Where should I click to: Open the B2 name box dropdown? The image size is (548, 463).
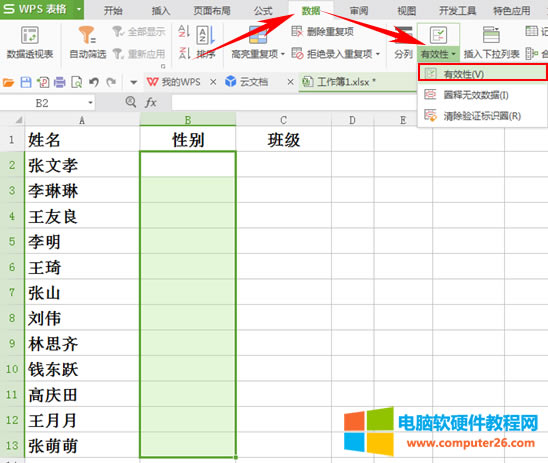90,103
